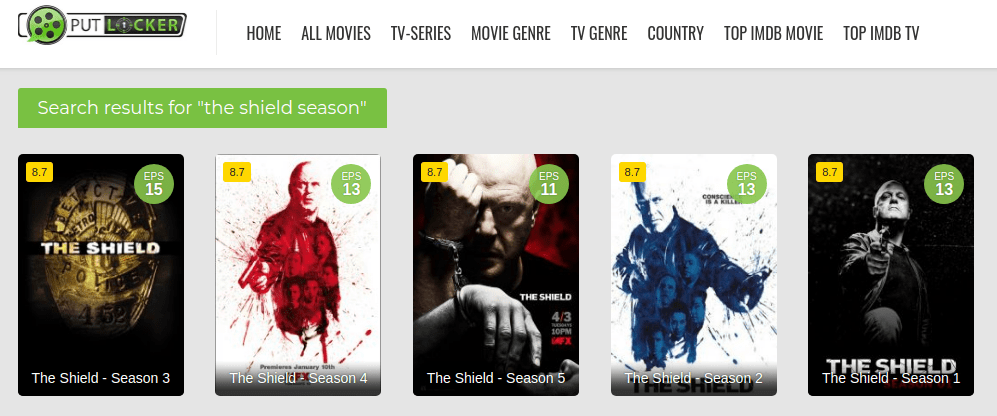
Task: Click the 8.7 rating badge on Season 3
Action: point(39,172)
